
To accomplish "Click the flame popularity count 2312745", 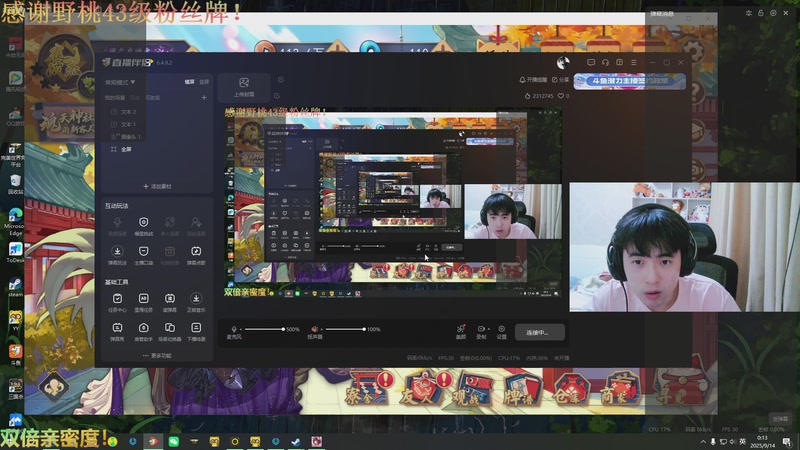I will (539, 96).
